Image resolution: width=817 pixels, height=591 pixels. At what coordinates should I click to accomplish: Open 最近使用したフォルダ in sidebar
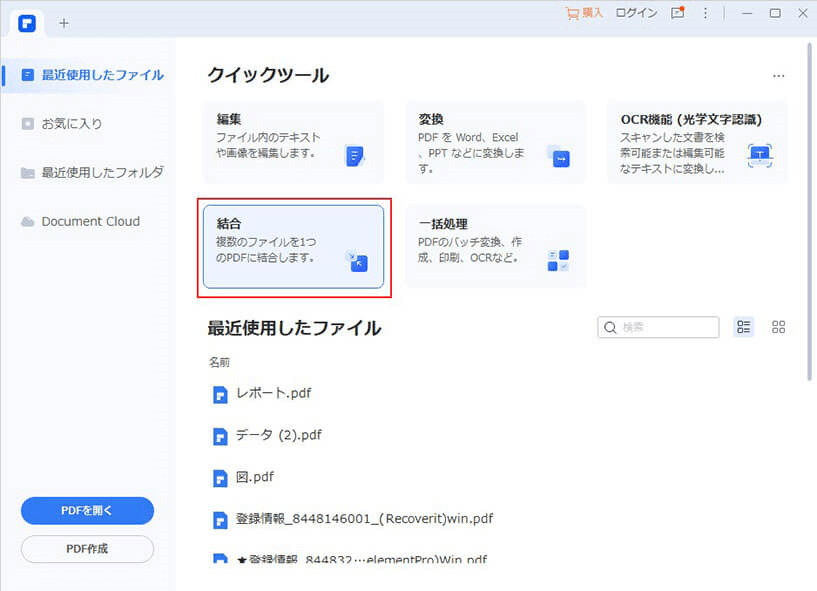click(93, 172)
